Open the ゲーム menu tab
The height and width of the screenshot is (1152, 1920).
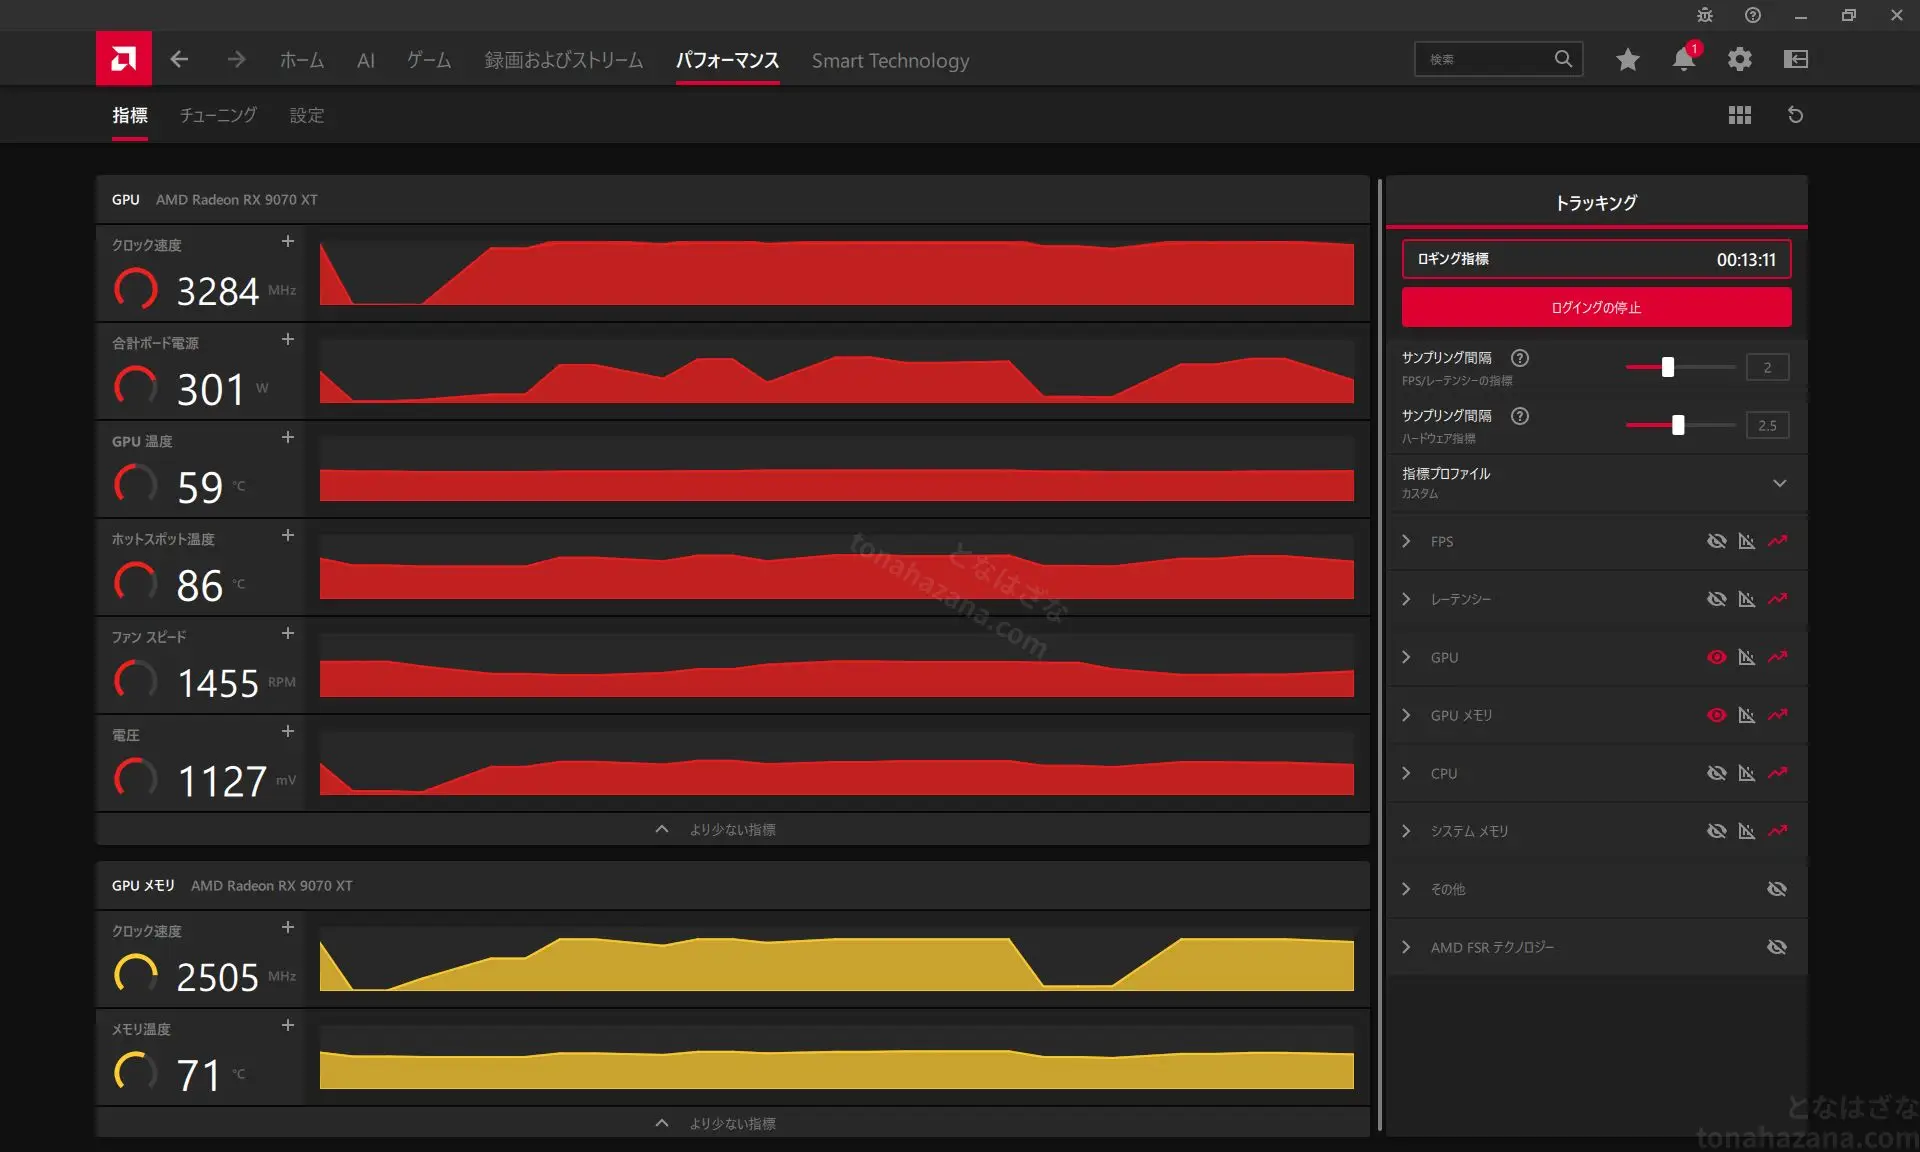429,60
